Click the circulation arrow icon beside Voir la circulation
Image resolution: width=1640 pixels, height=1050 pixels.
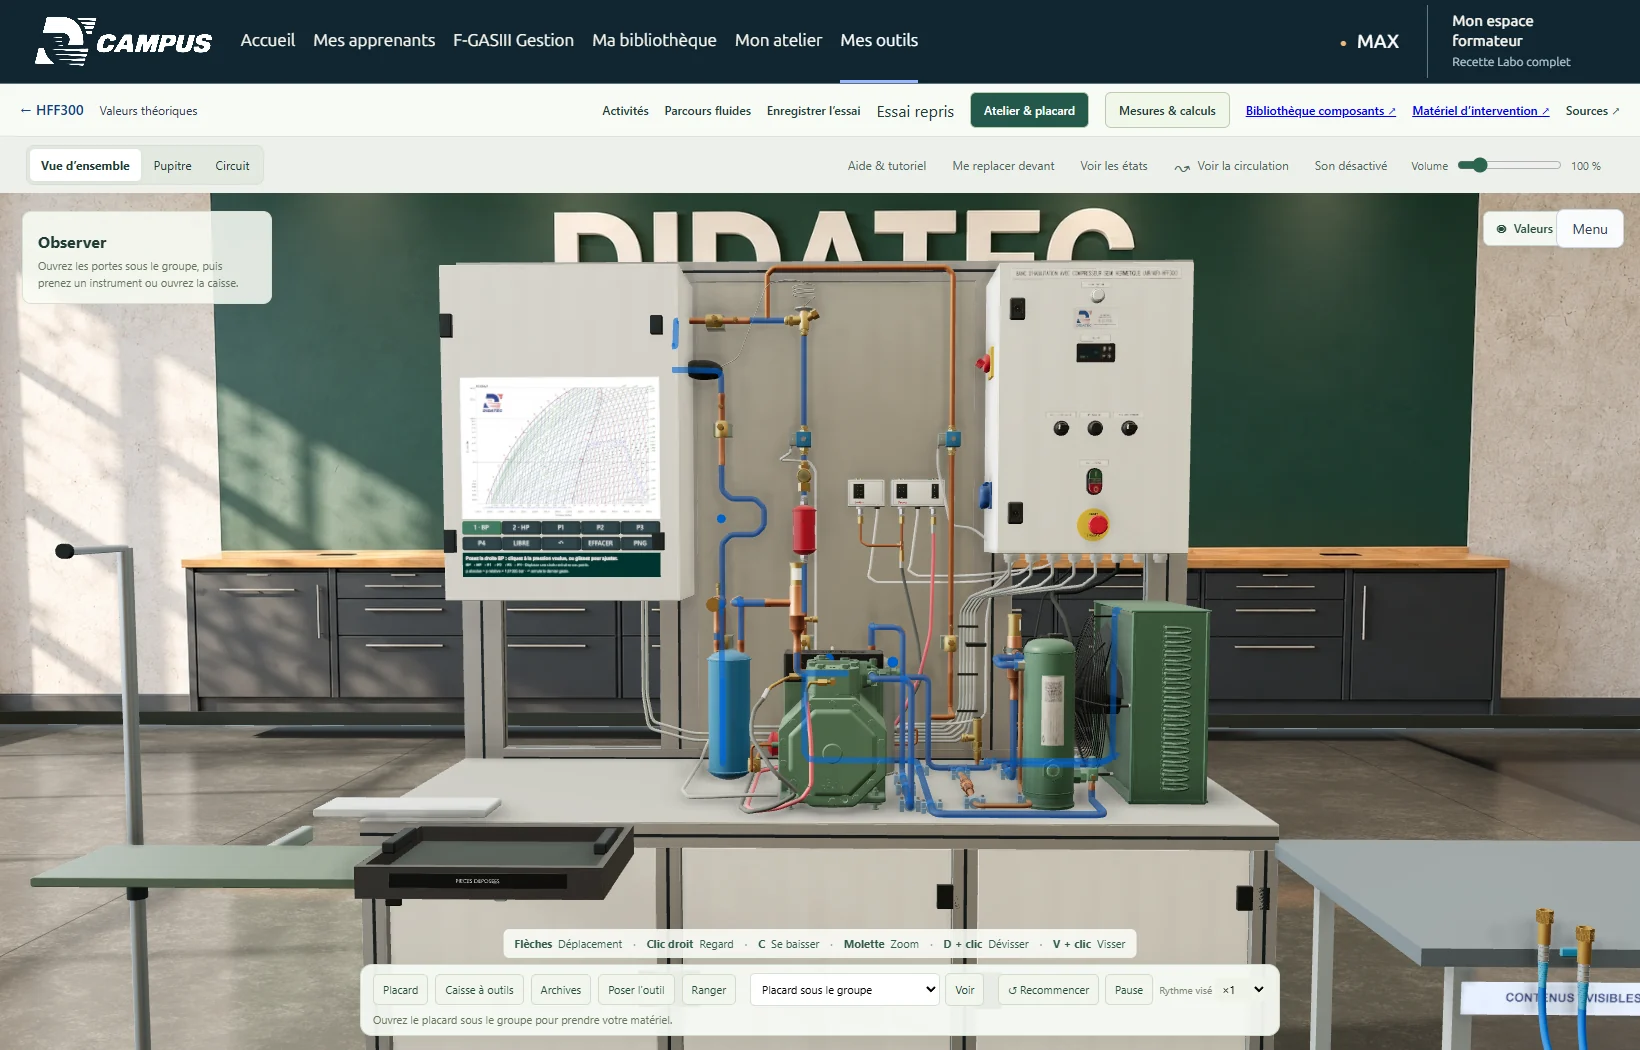click(1182, 167)
